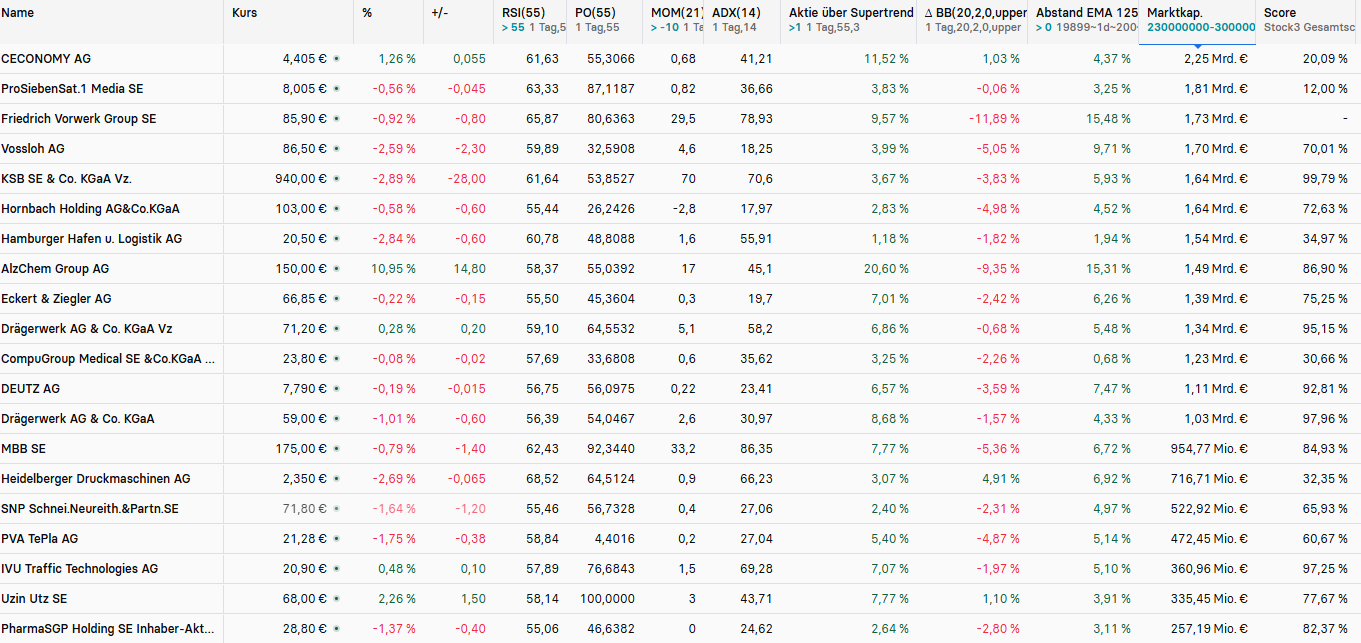Open CompuGroup Medical SE &Co.KGaA

click(108, 359)
